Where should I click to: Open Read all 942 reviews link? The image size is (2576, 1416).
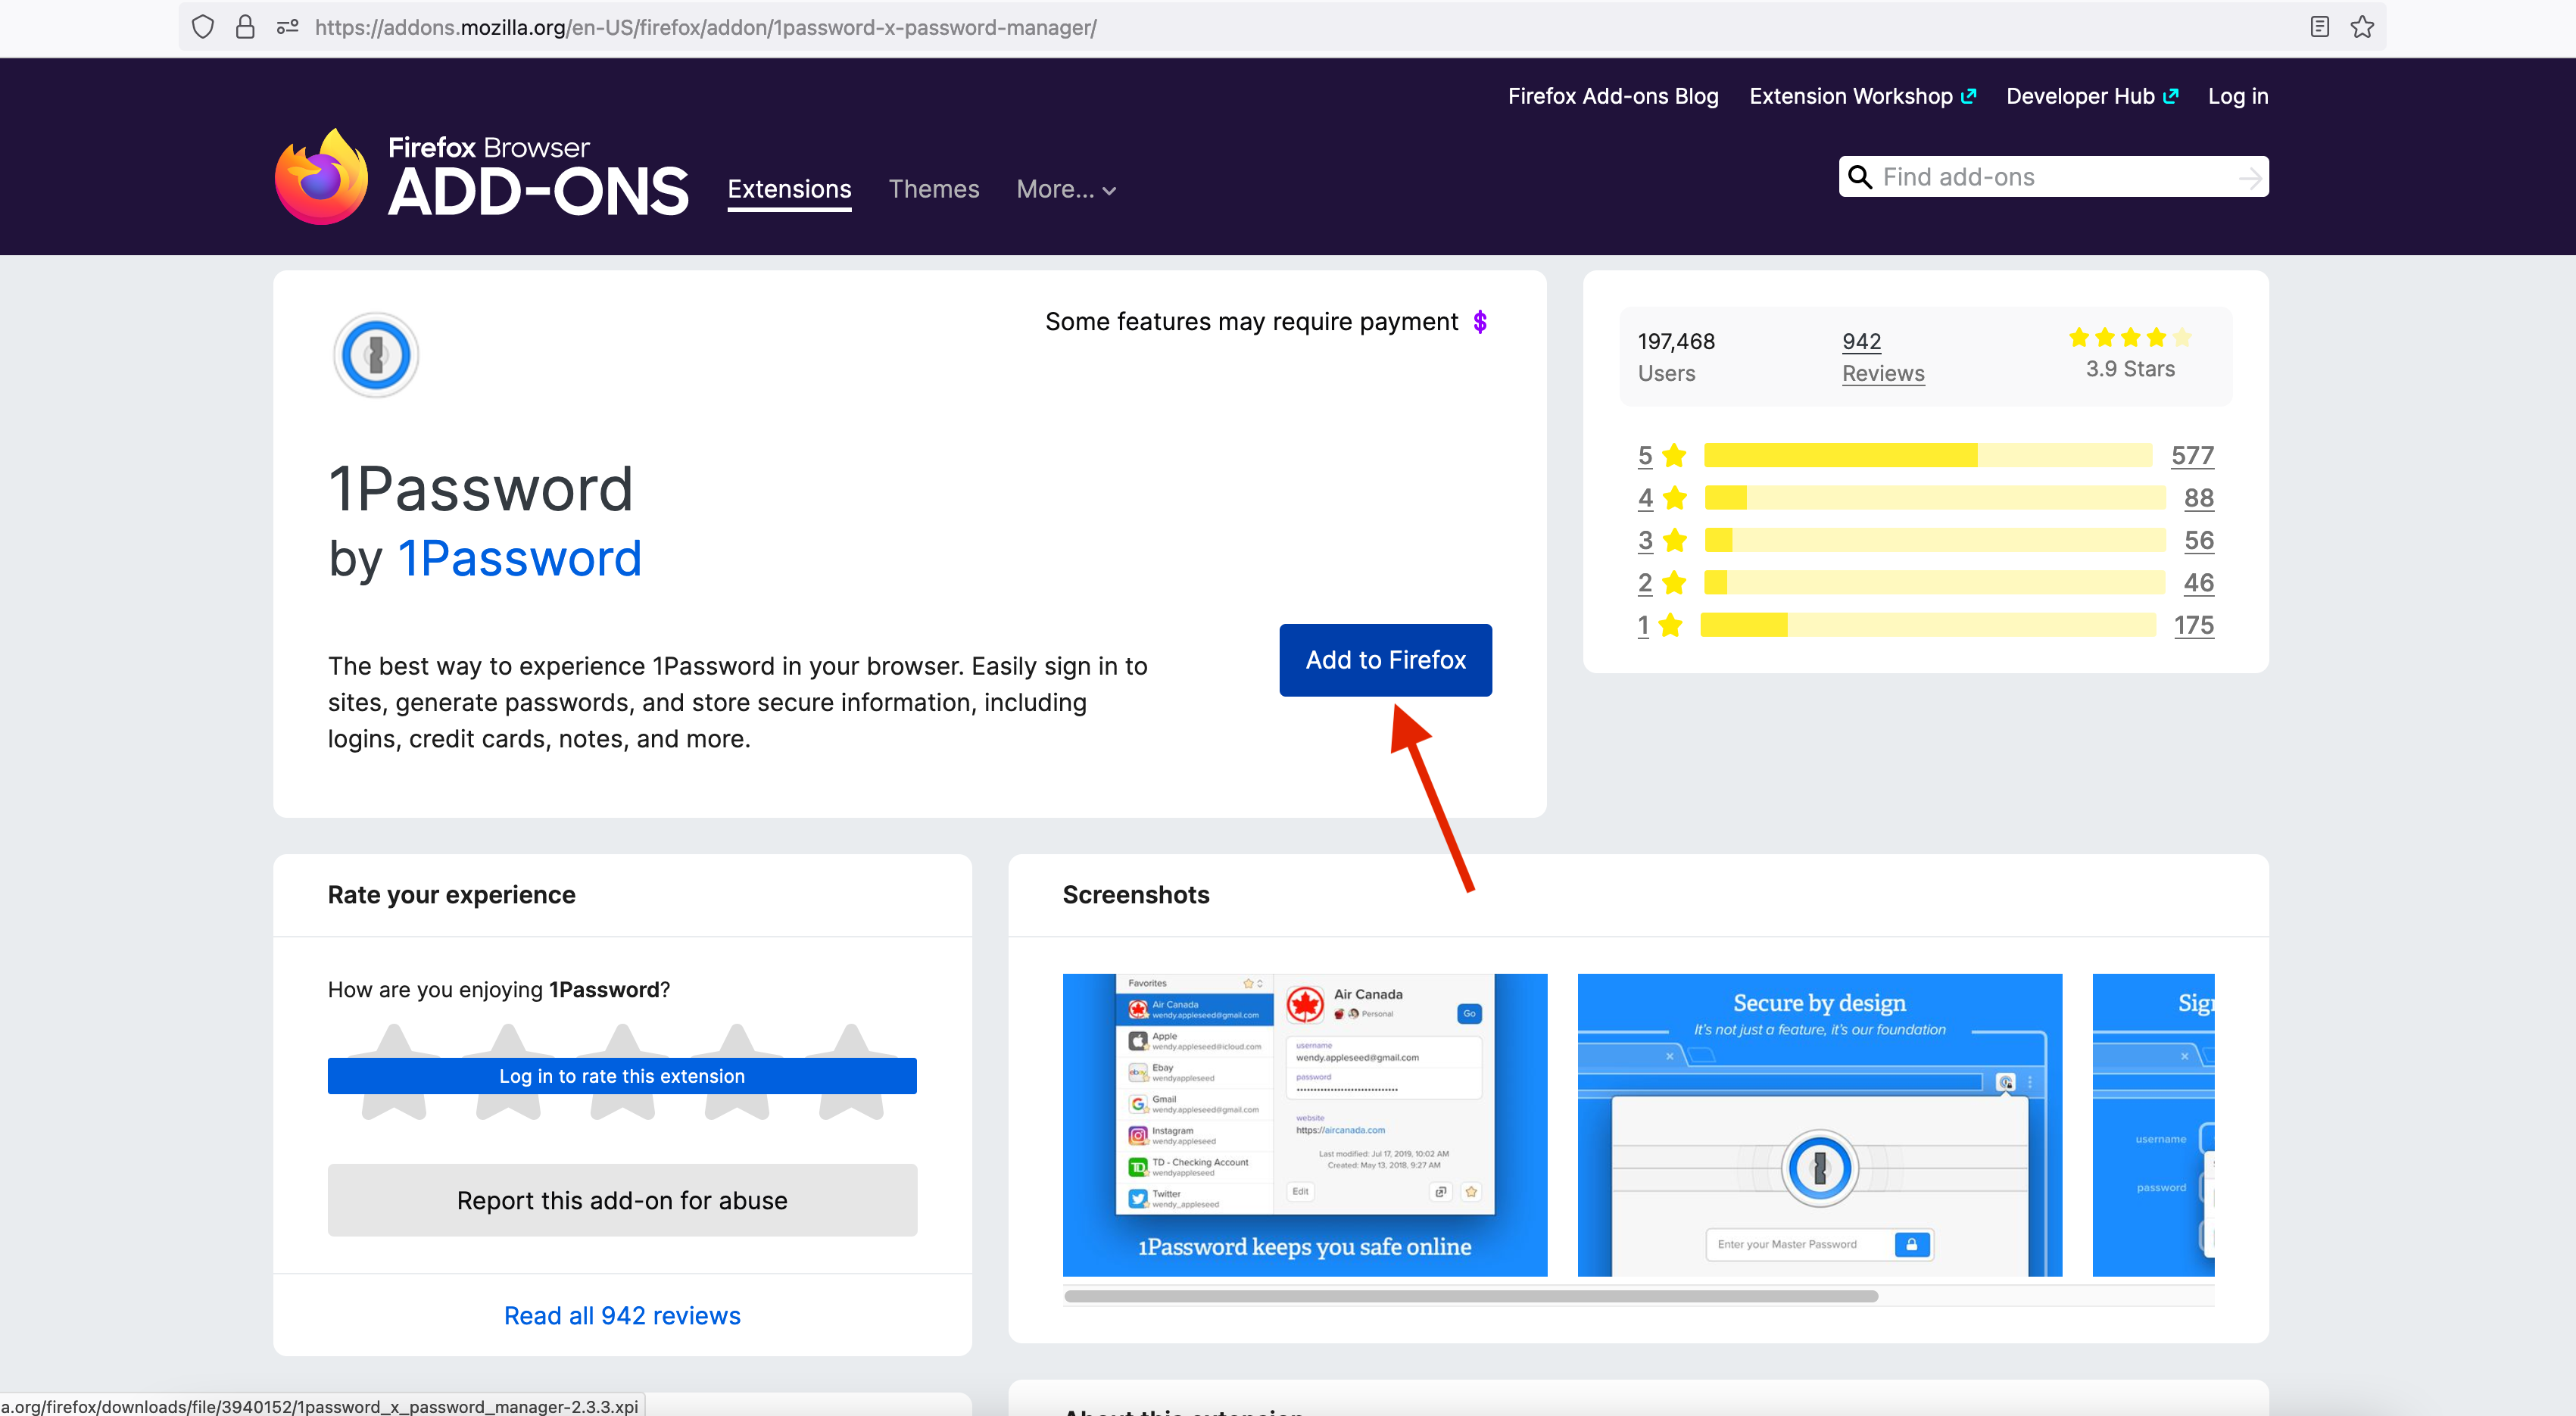(x=622, y=1315)
